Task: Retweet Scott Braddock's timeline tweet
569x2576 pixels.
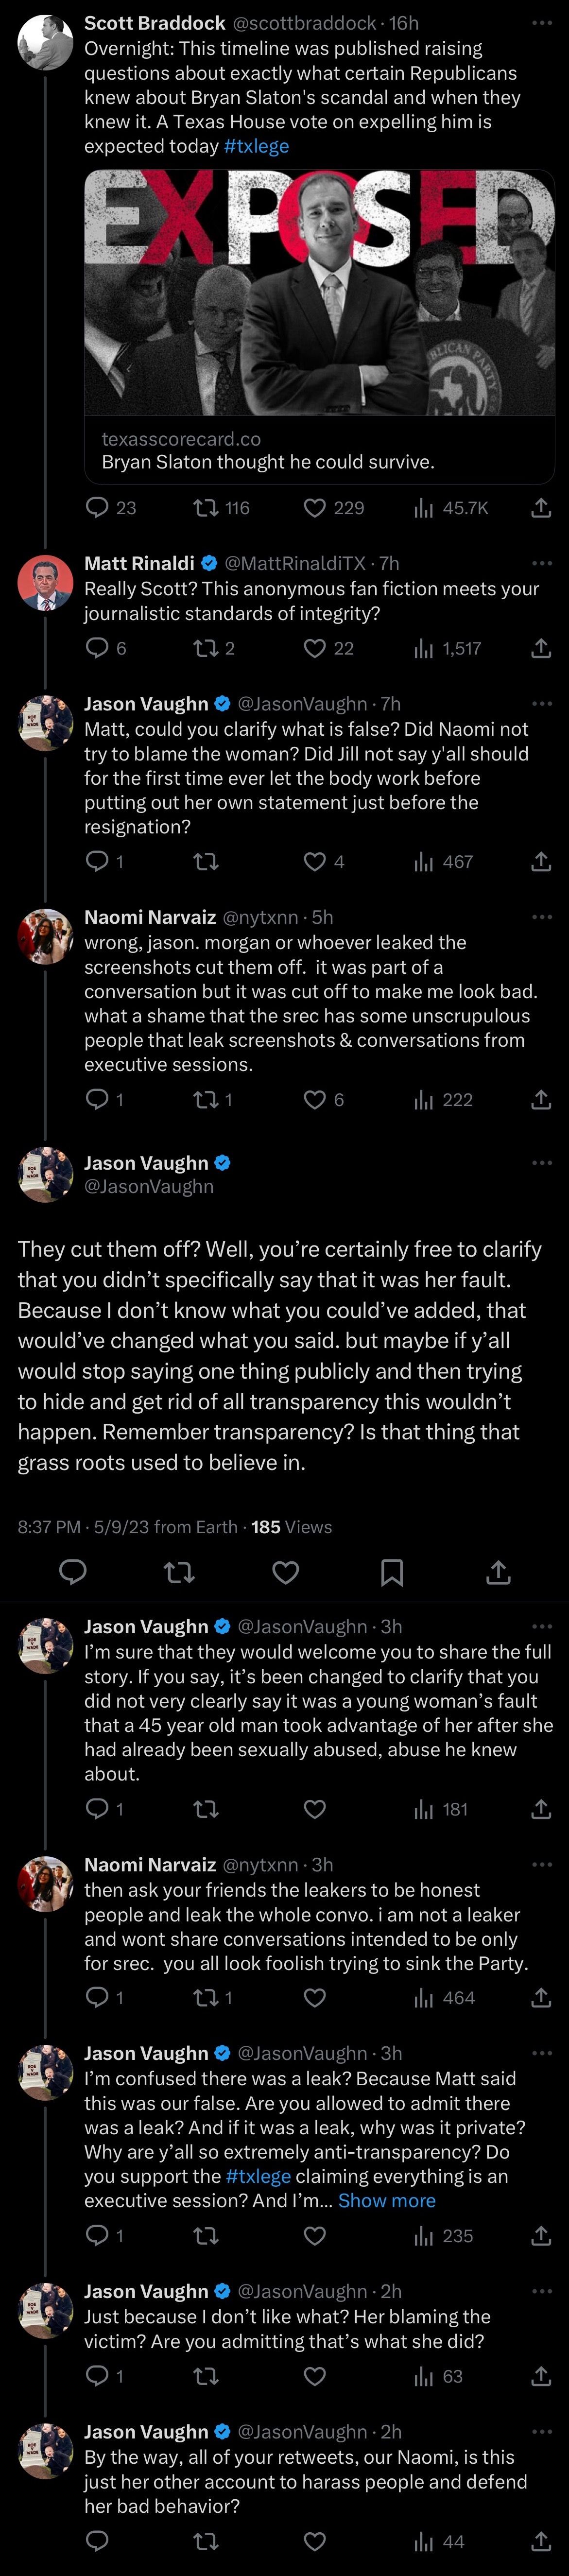Action: [207, 508]
